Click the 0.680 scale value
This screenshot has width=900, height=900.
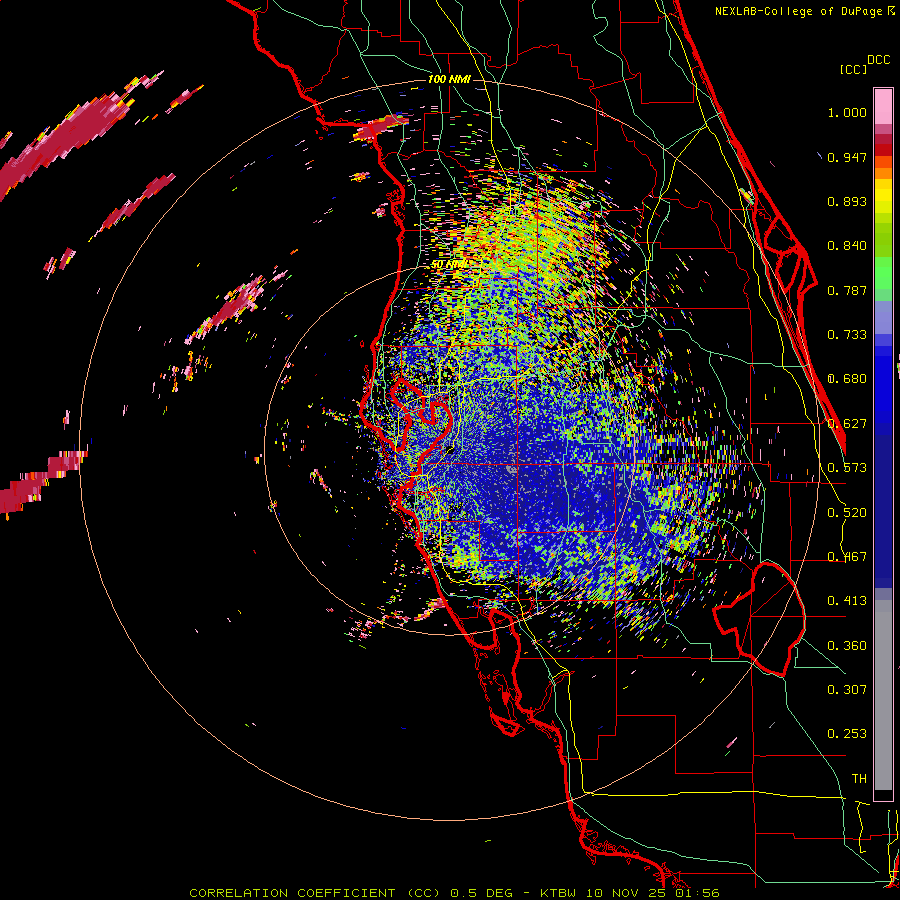847,379
